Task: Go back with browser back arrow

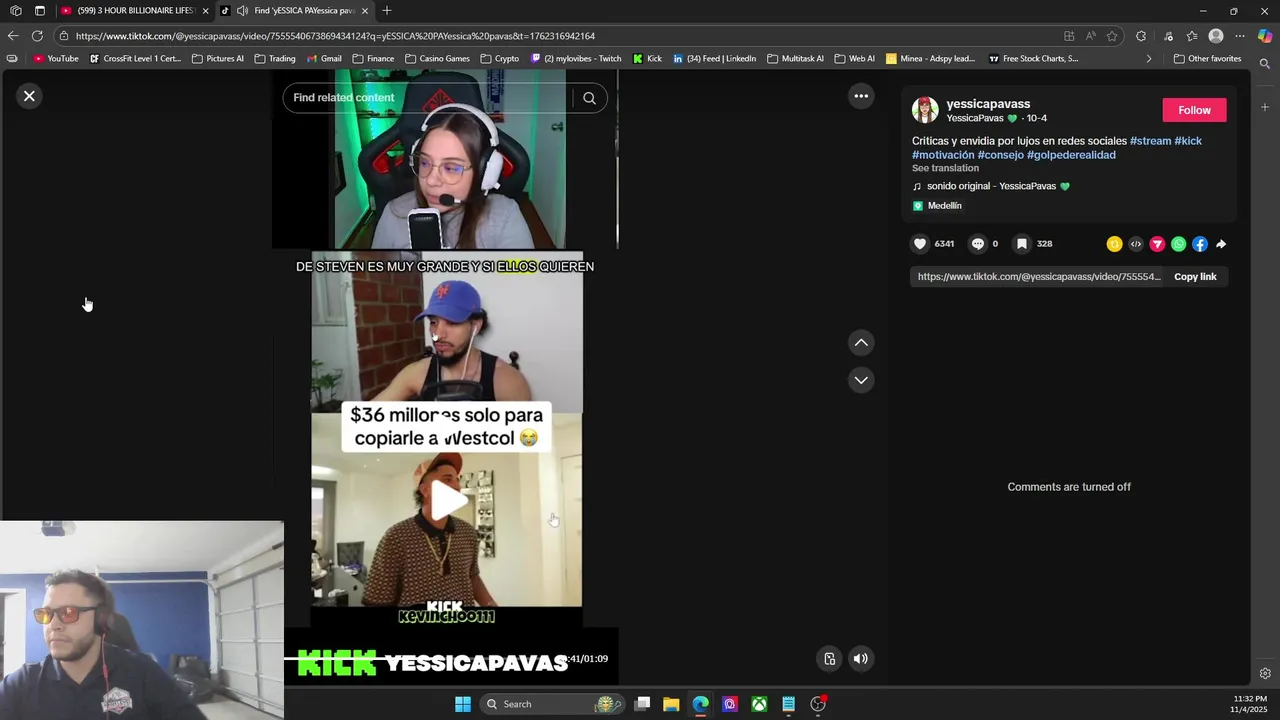Action: click(x=12, y=36)
